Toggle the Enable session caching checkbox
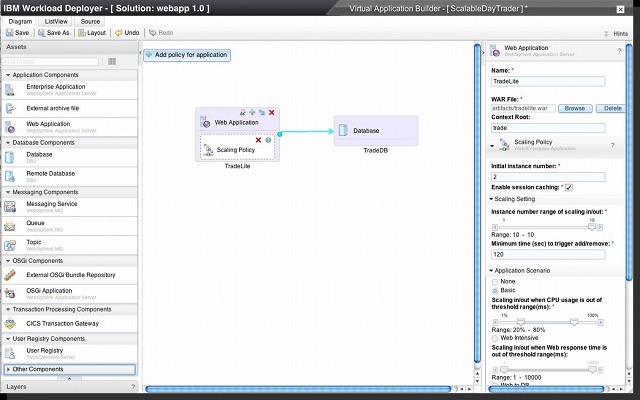640x400 pixels. point(569,188)
